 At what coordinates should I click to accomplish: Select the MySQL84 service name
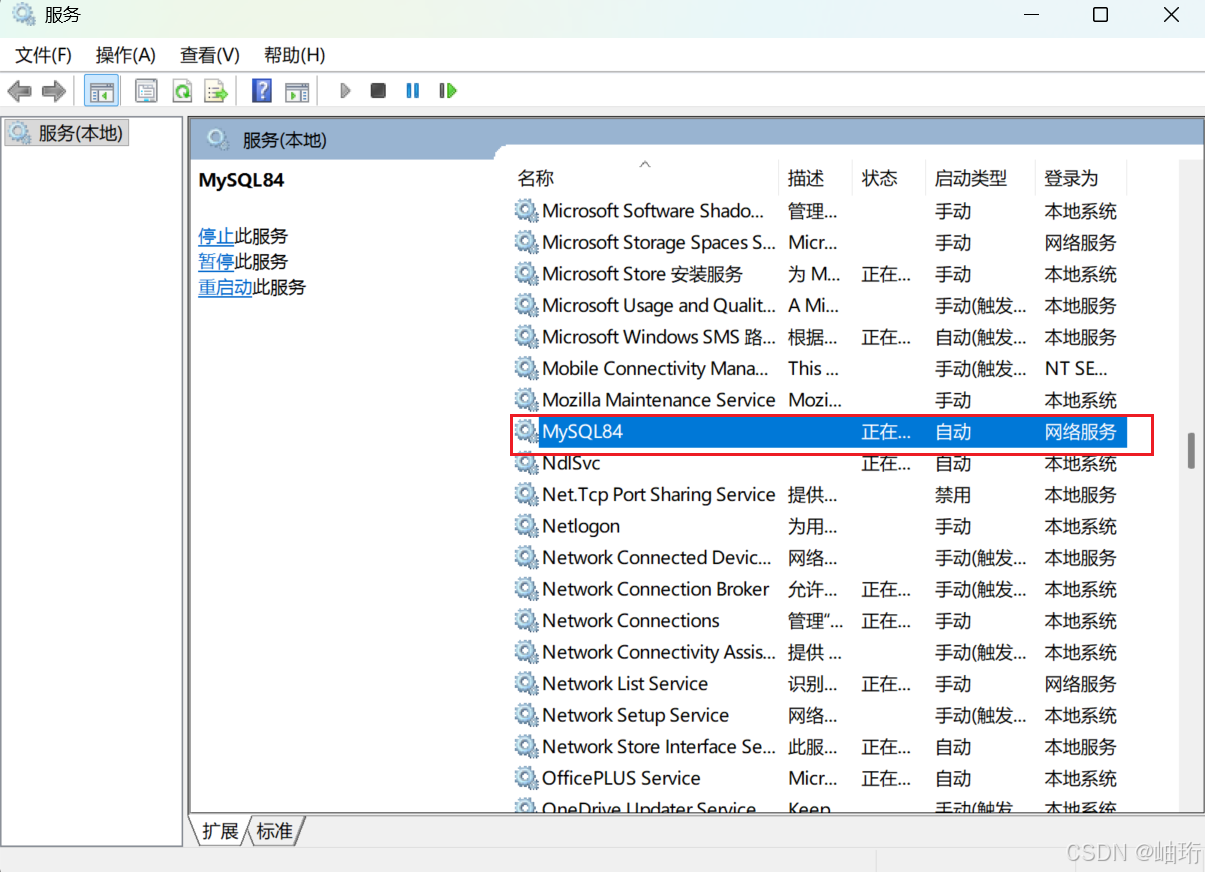point(582,432)
